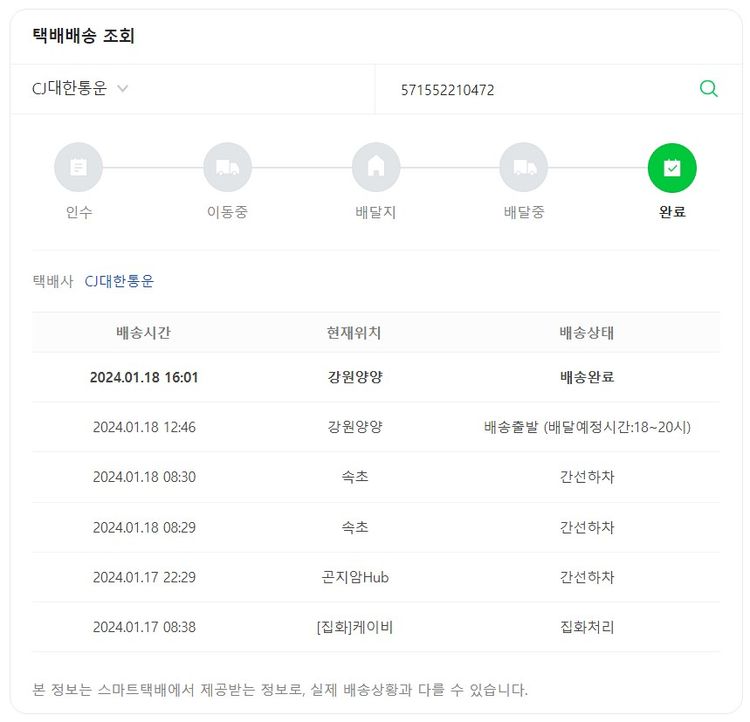Click the green 완료 completed icon
Screen dimensions: 750x722
[672, 167]
